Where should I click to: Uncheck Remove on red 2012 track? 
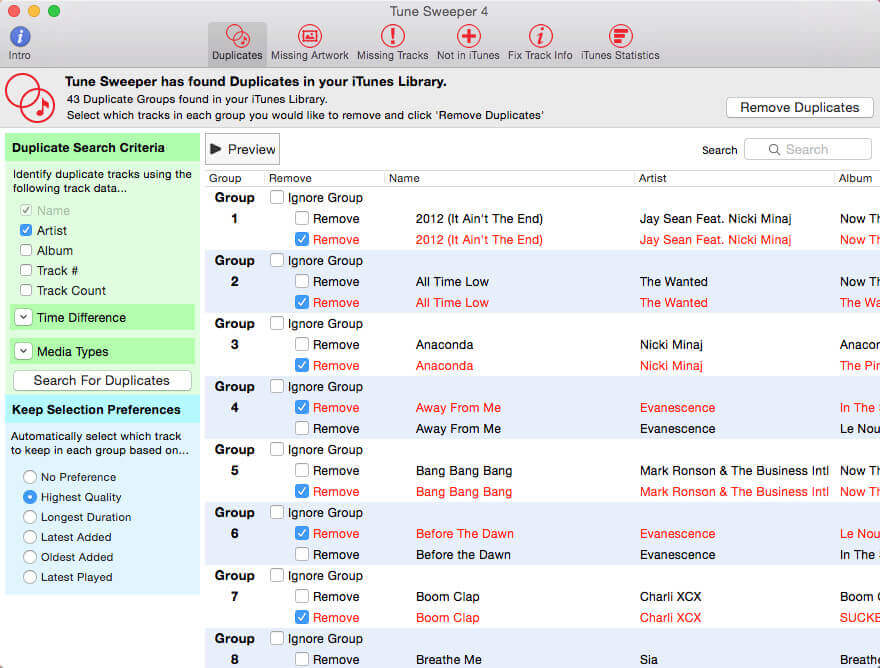pos(302,240)
